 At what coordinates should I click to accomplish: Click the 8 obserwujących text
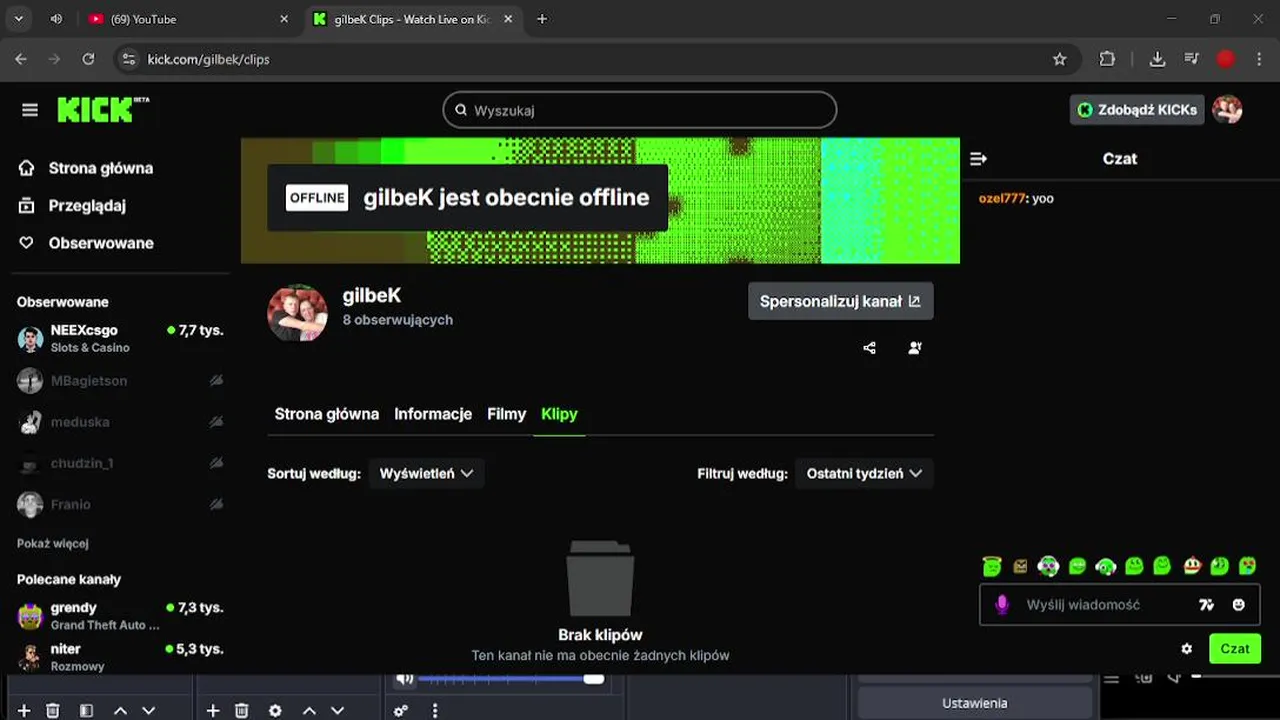pos(398,320)
